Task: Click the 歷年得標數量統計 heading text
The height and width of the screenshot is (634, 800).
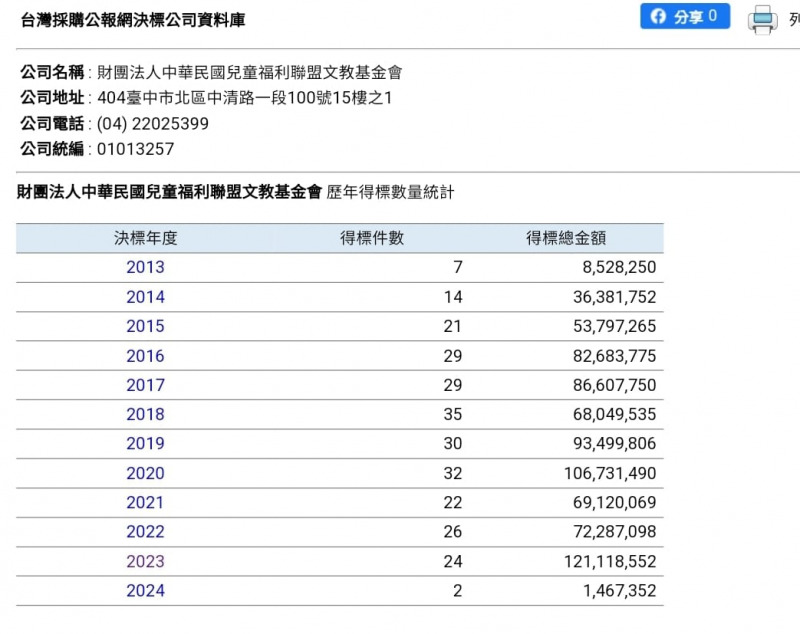Action: [x=390, y=192]
